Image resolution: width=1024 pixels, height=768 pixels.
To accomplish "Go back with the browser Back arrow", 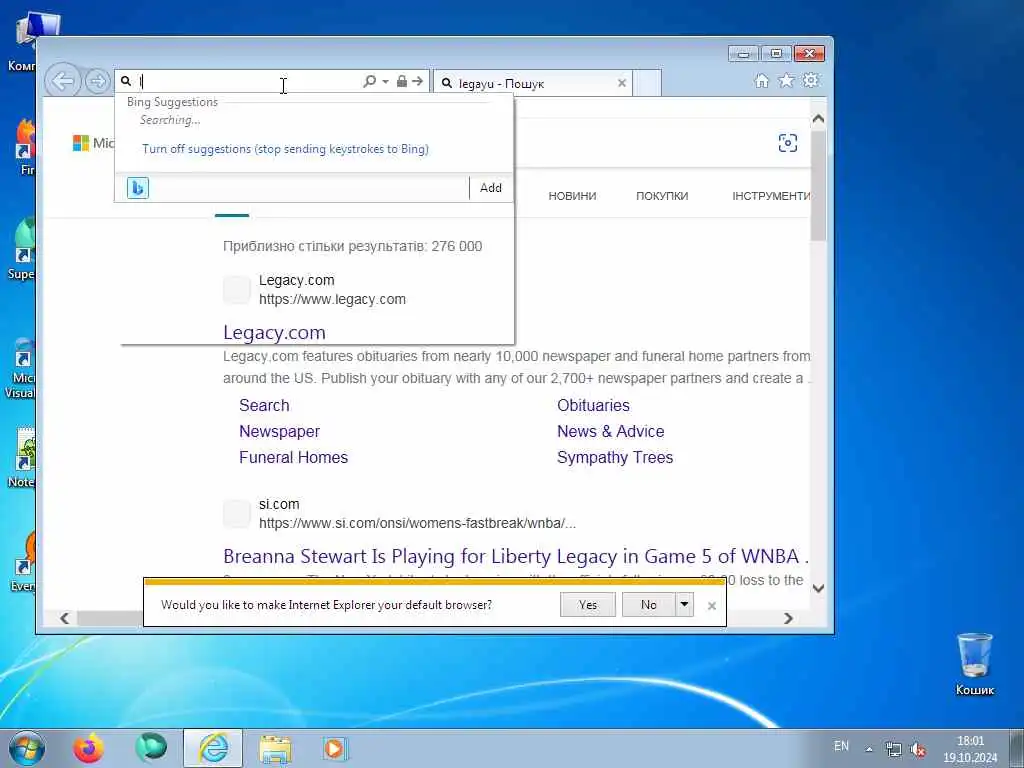I will click(63, 82).
